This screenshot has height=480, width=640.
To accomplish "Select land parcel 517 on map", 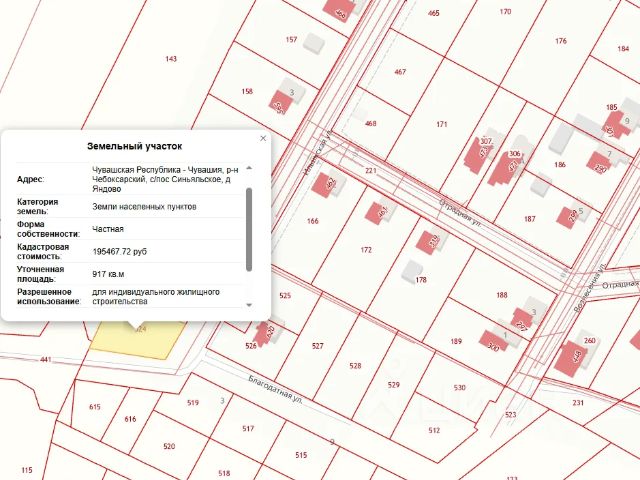I will 248,429.
